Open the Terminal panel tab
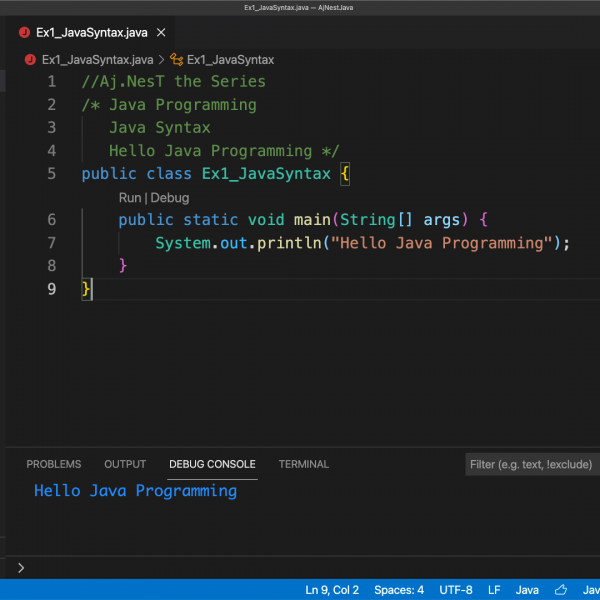Screen dimensions: 600x600 coord(303,464)
